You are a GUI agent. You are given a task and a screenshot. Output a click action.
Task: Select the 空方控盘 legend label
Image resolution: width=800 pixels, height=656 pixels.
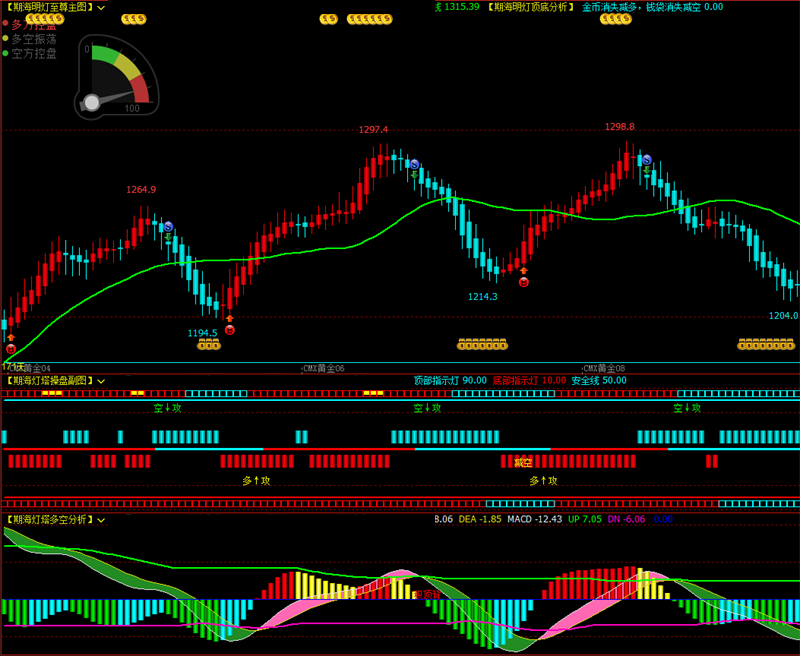click(x=34, y=54)
